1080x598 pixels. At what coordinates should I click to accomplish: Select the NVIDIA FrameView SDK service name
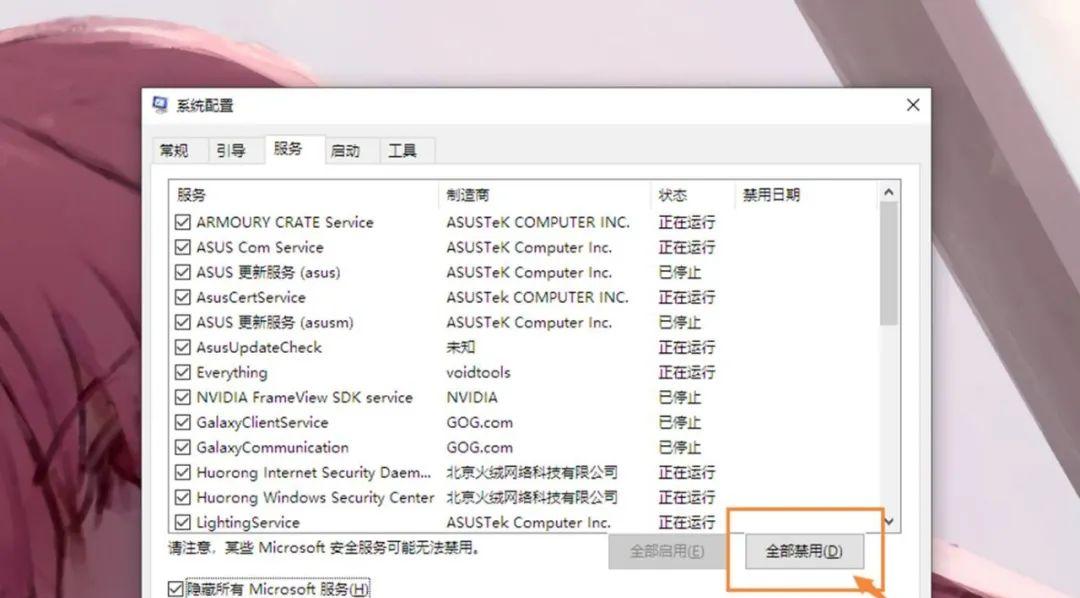click(x=304, y=397)
